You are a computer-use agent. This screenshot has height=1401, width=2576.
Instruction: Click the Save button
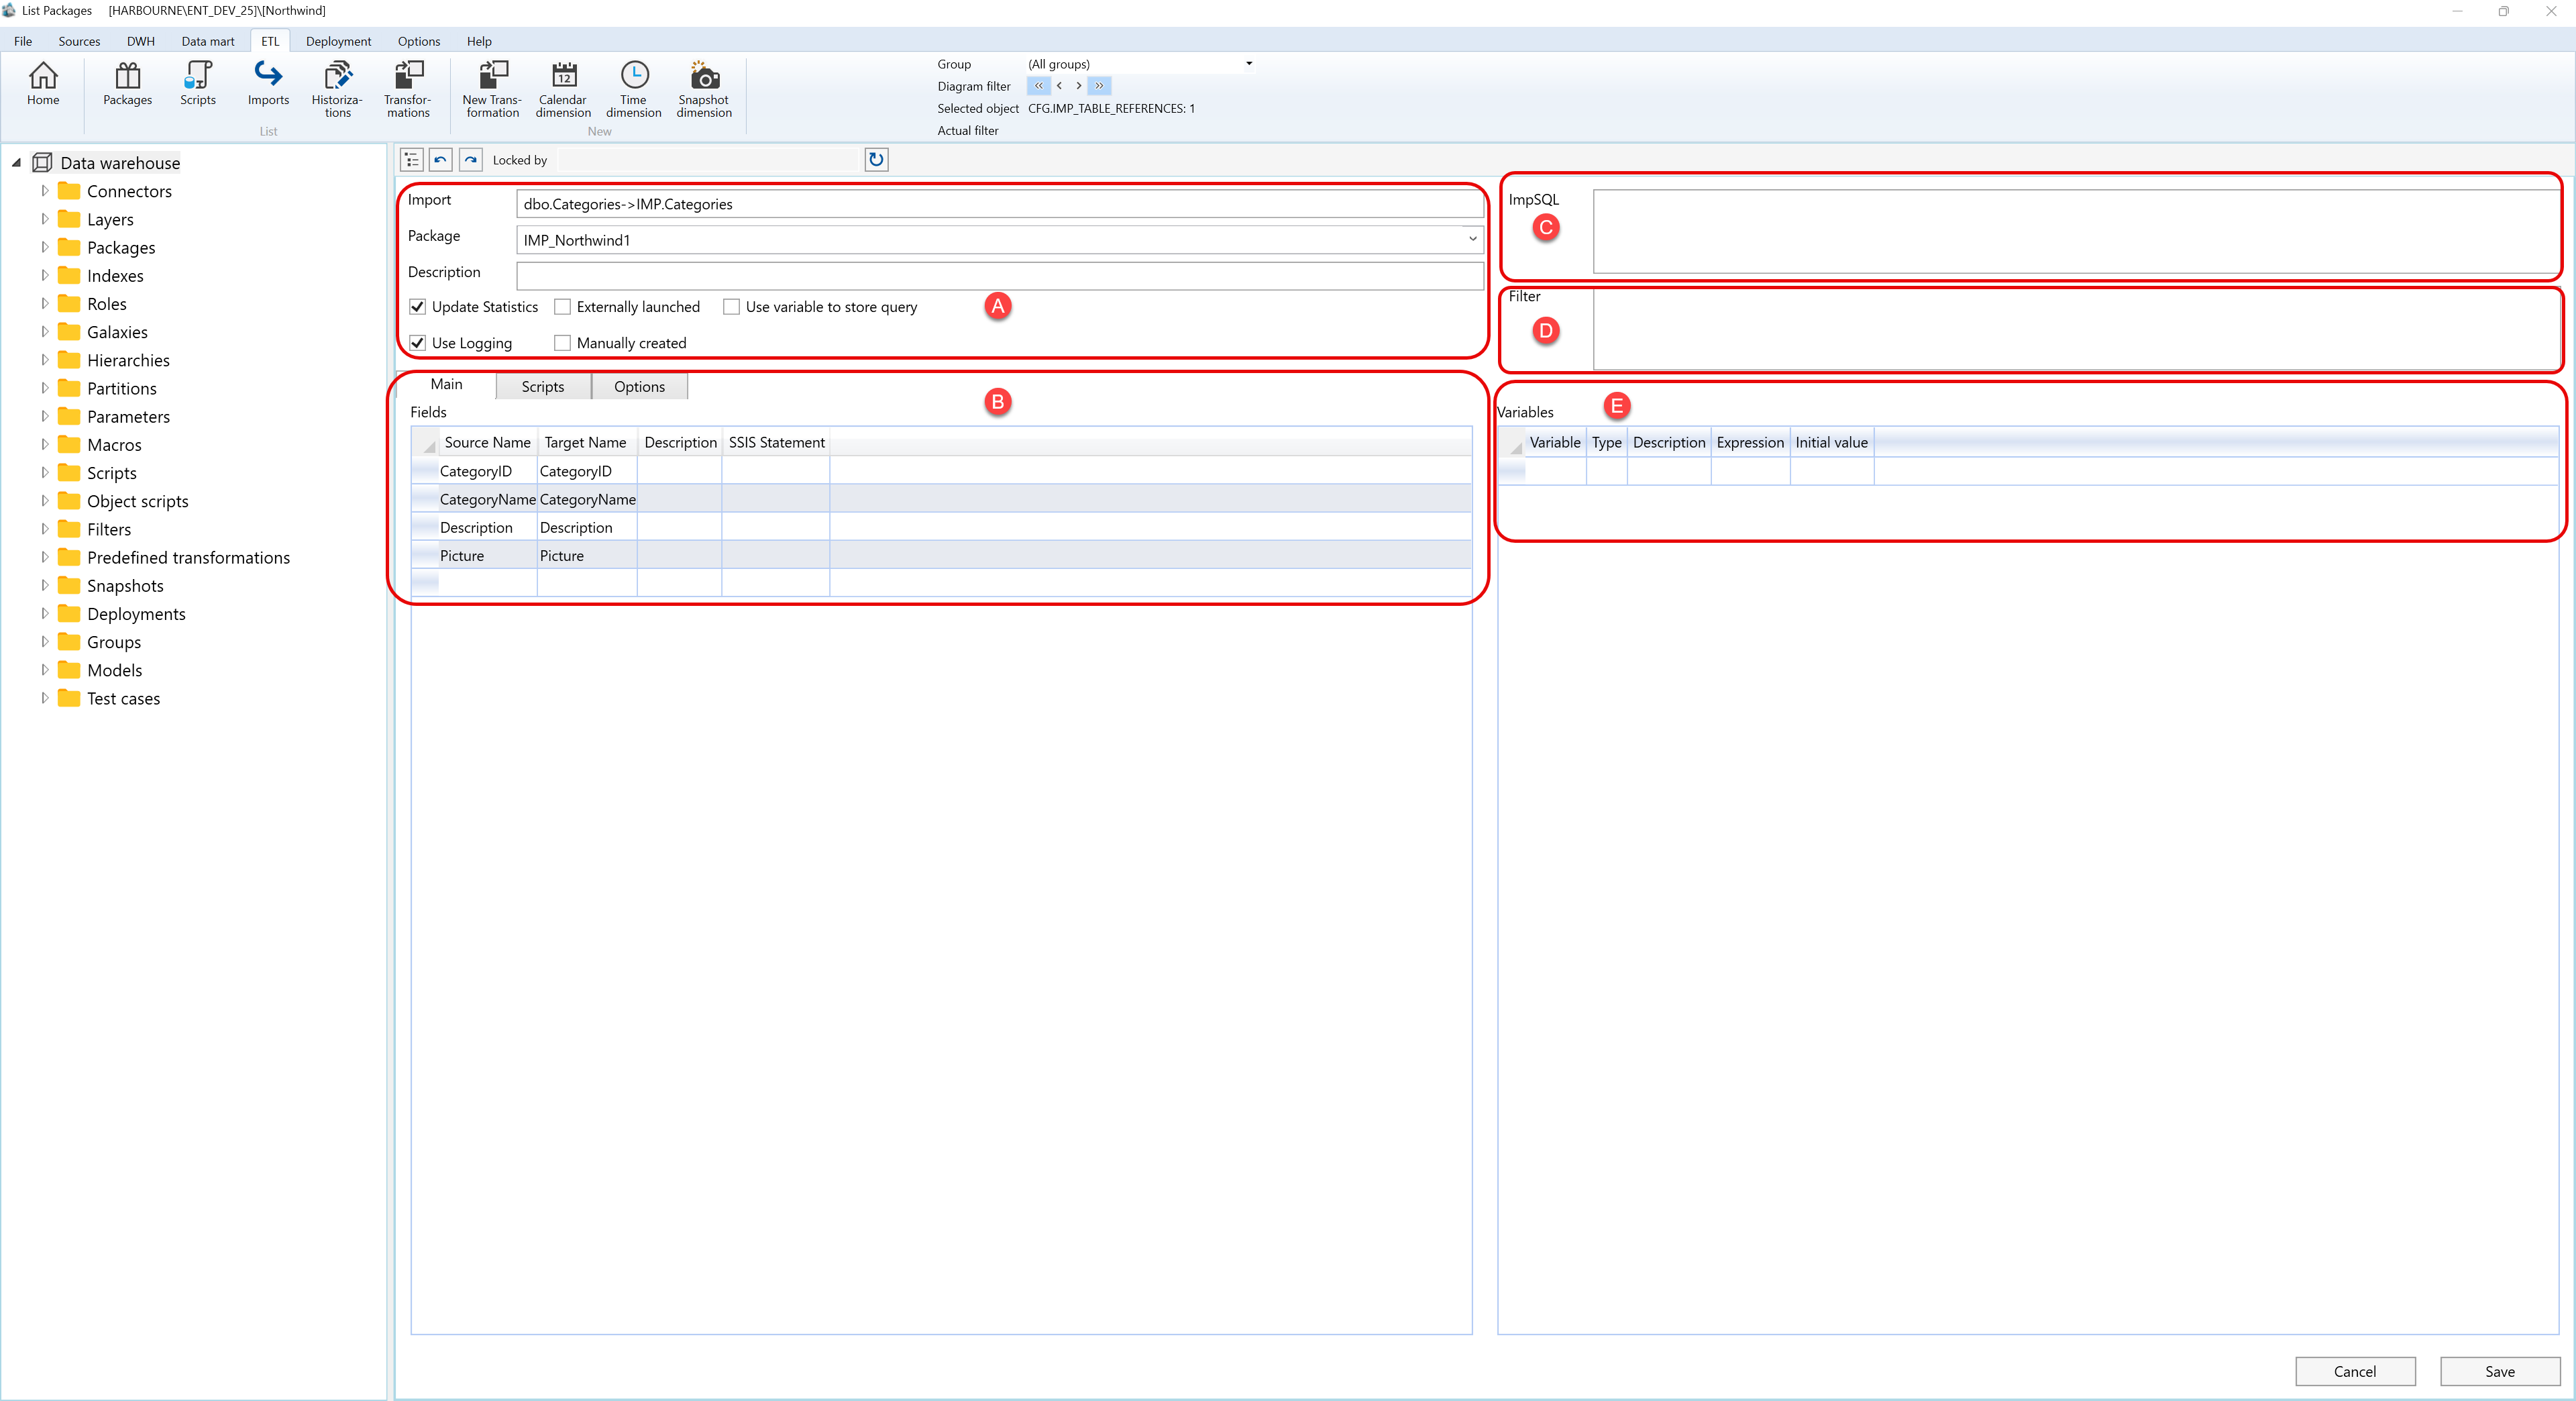(2499, 1371)
